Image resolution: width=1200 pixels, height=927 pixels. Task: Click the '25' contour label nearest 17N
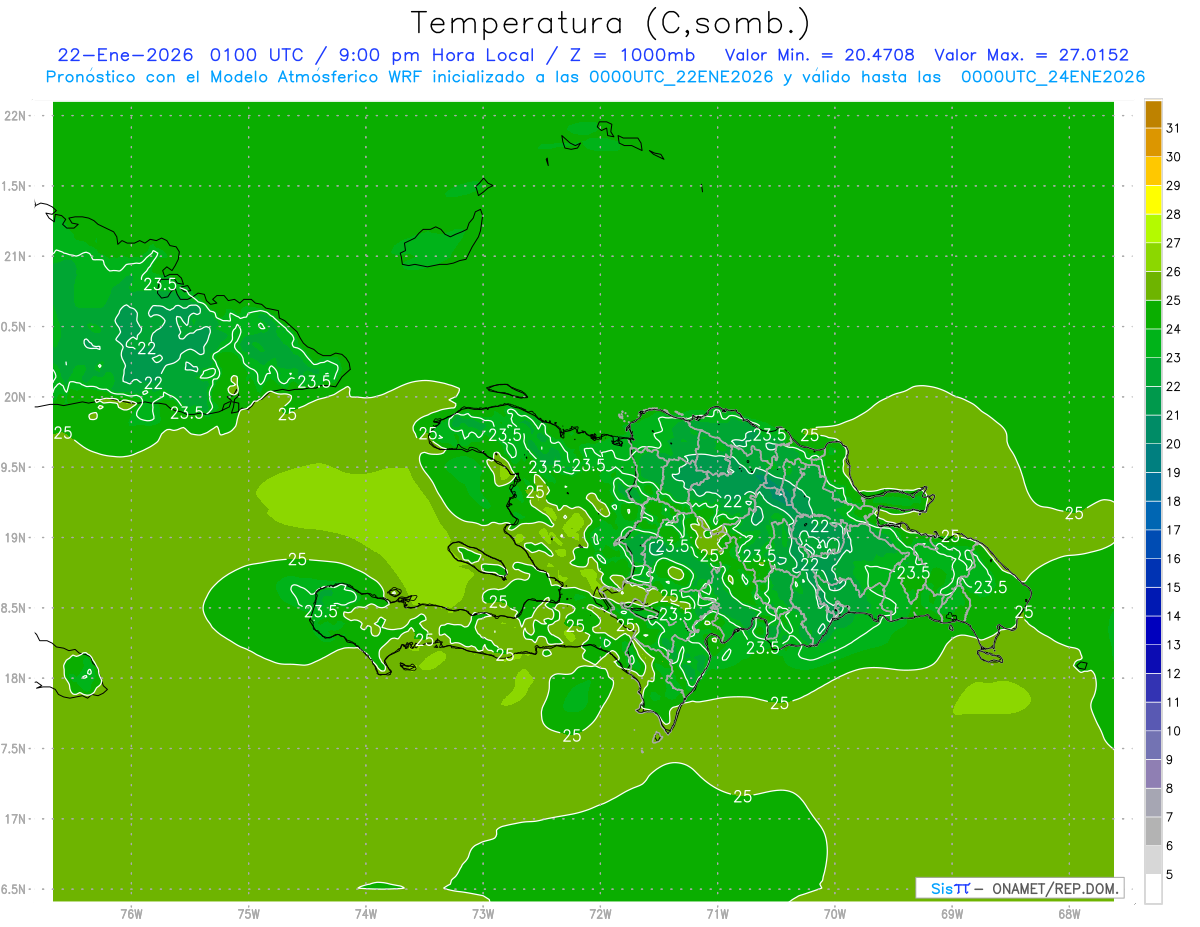pyautogui.click(x=743, y=796)
